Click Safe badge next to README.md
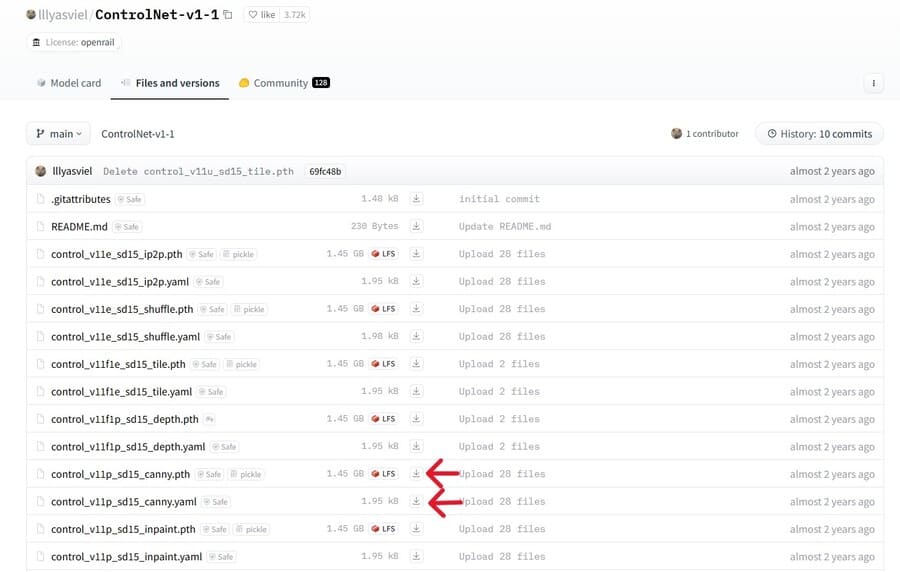Viewport: 900px width, 572px height. point(127,227)
